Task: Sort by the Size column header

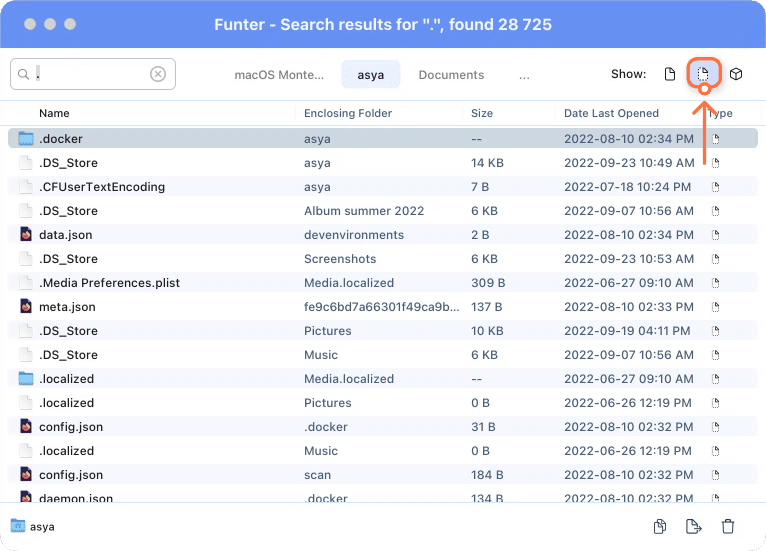Action: [482, 113]
